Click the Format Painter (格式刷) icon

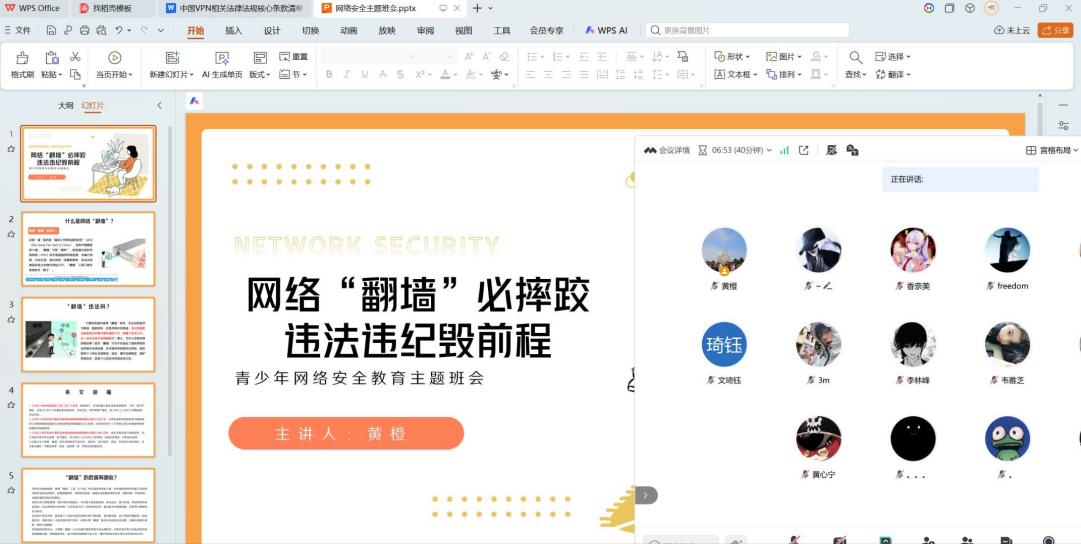point(22,58)
